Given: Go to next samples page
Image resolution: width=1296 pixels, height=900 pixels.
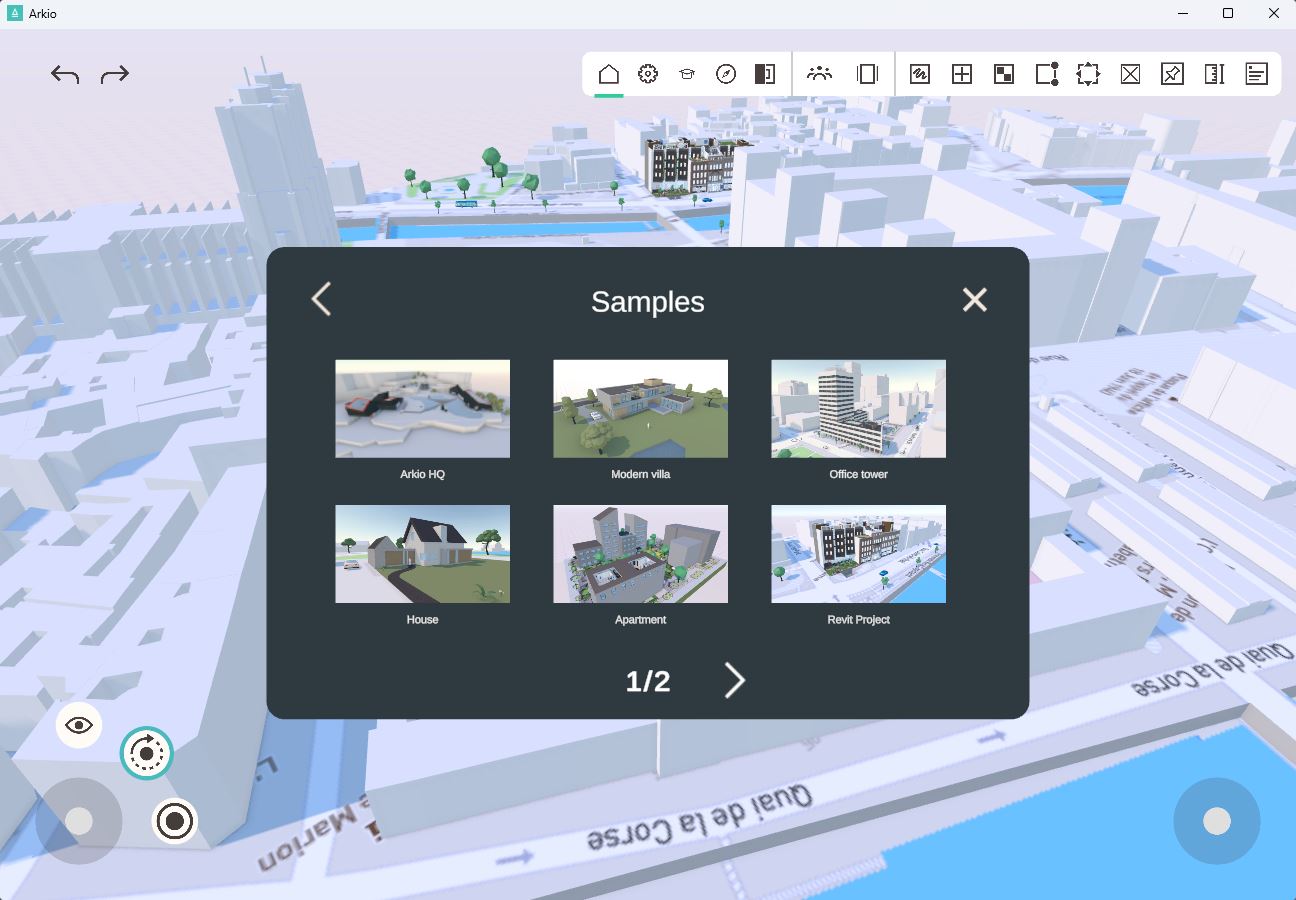Looking at the screenshot, I should coord(735,680).
